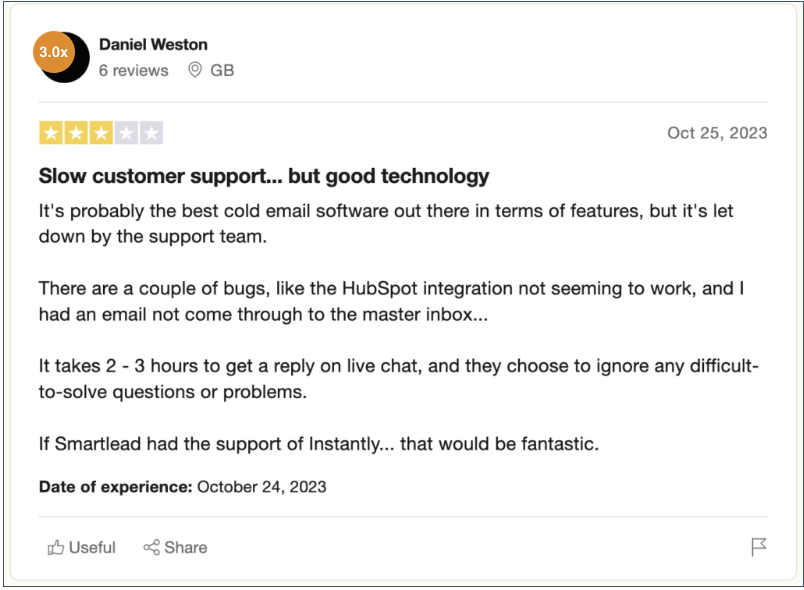Click the second yellow rating star
The width and height of the screenshot is (804, 590).
(x=76, y=133)
